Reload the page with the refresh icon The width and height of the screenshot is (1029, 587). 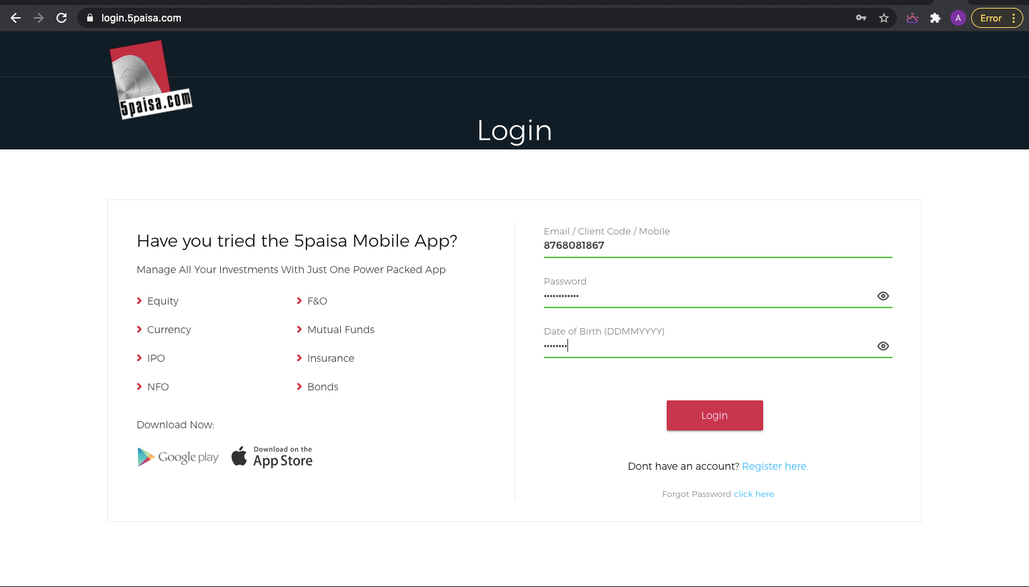click(x=61, y=18)
